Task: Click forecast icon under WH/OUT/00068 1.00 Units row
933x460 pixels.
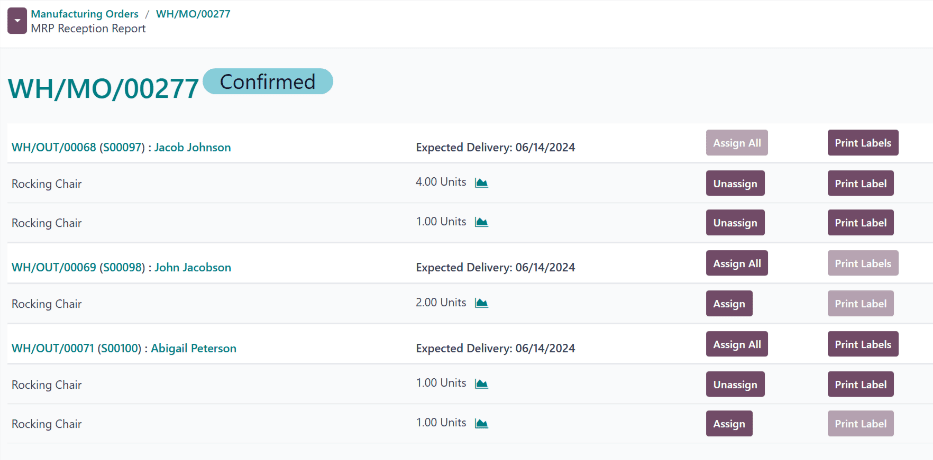Action: [481, 222]
